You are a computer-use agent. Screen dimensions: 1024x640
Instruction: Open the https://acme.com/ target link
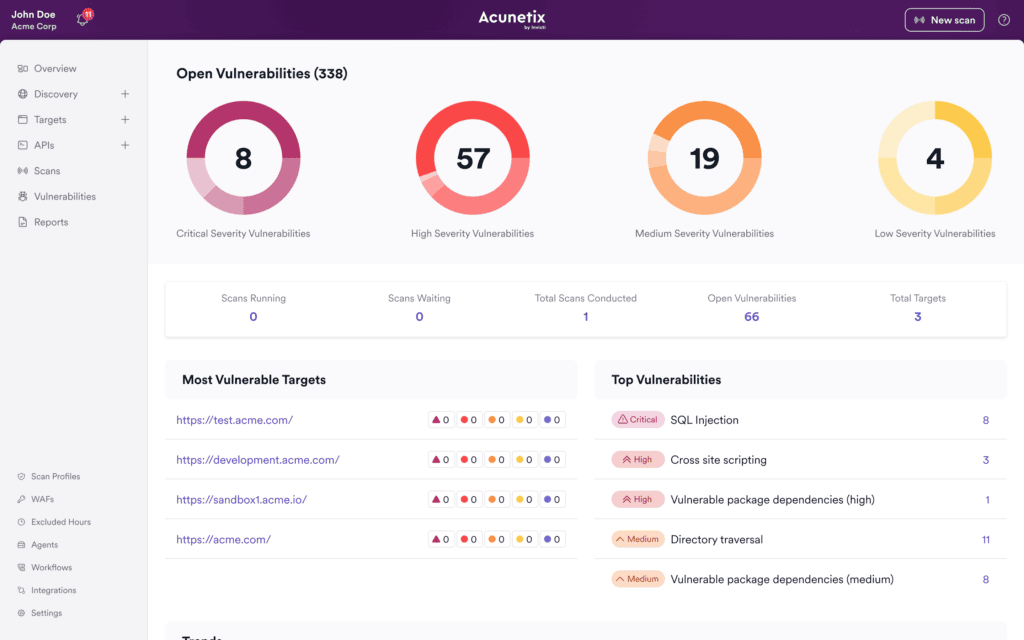pyautogui.click(x=223, y=539)
